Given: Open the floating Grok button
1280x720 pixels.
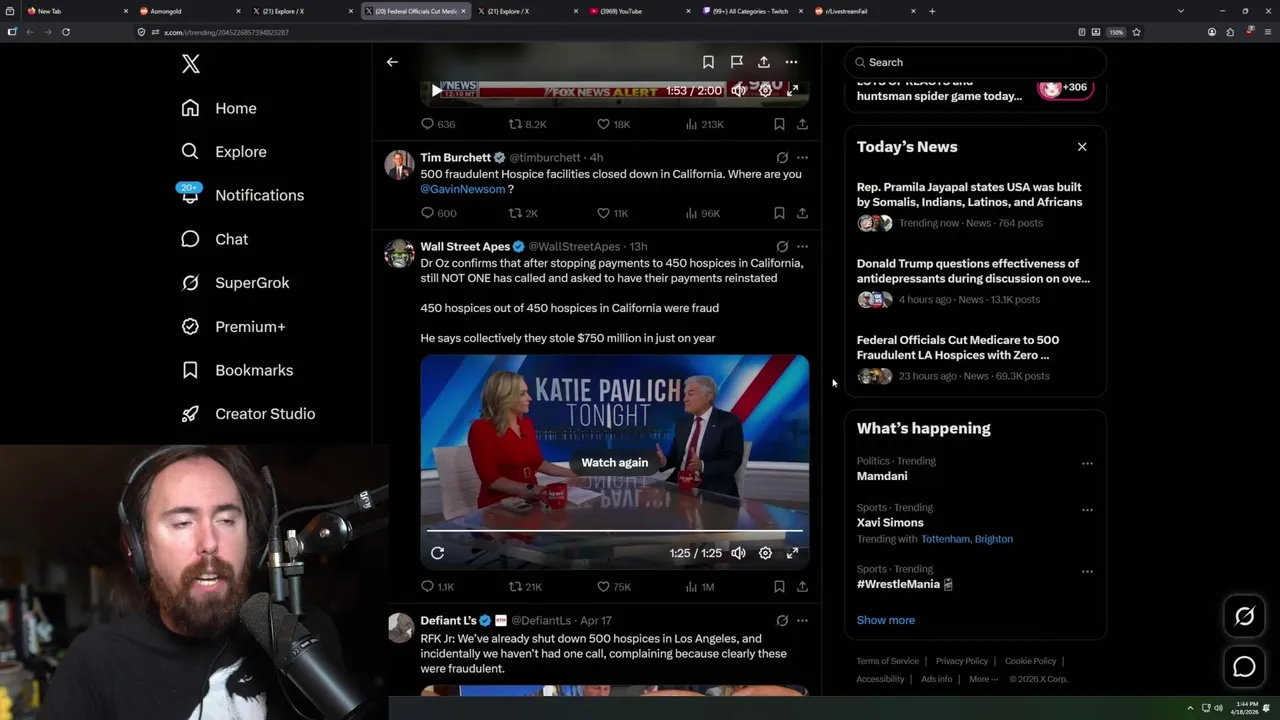Looking at the screenshot, I should click(x=1244, y=617).
